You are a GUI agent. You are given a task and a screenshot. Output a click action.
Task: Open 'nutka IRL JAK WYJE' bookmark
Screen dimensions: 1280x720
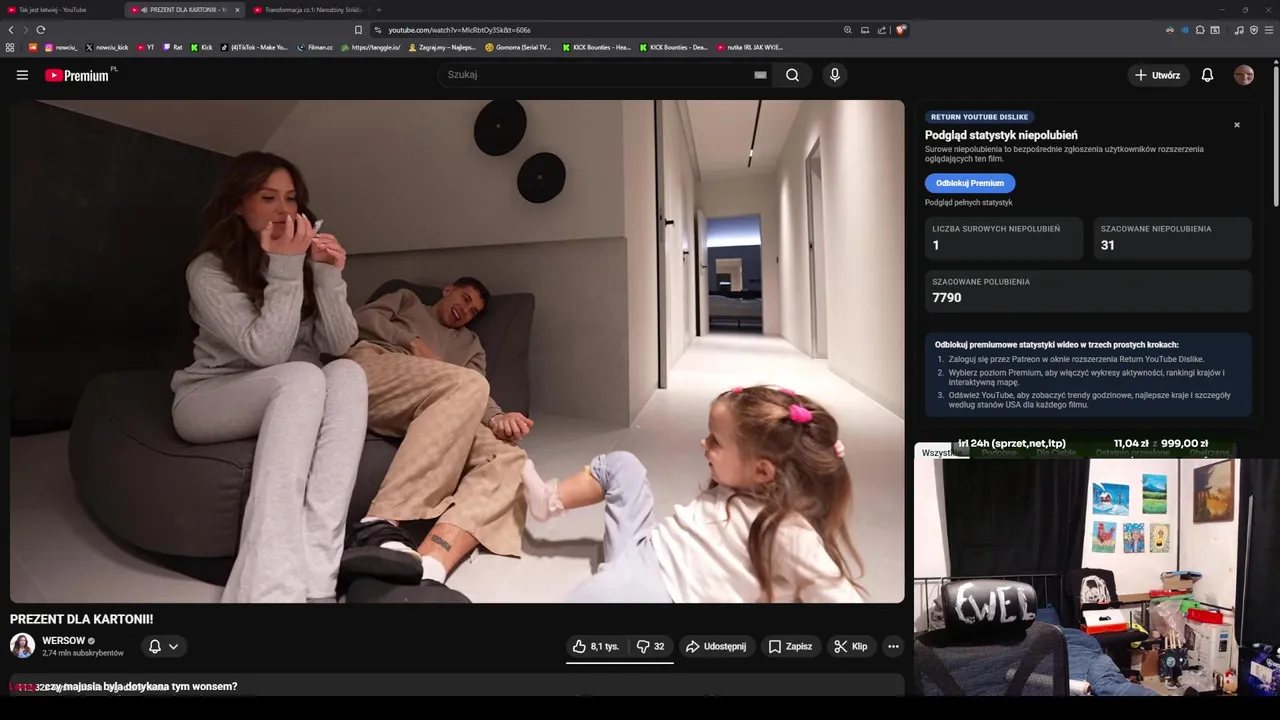click(x=750, y=47)
